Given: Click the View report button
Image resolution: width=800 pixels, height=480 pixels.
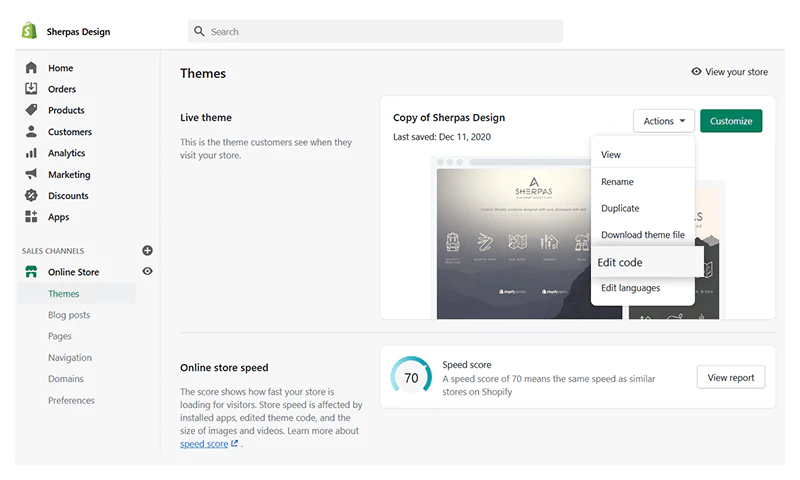Looking at the screenshot, I should click(731, 377).
